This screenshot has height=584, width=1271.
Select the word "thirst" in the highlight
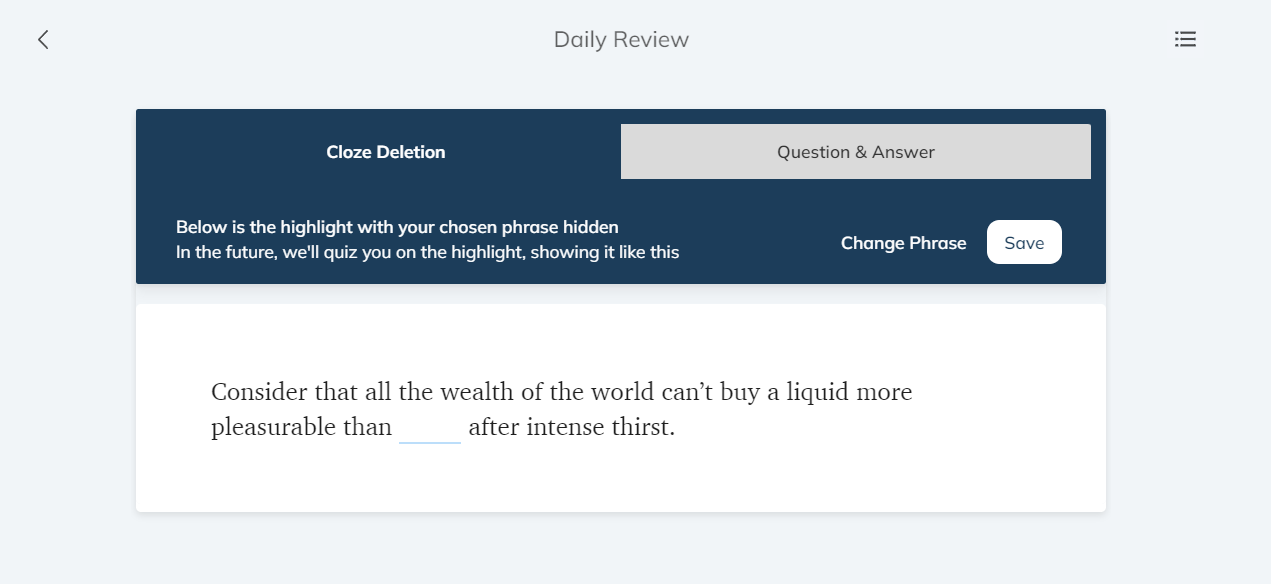pyautogui.click(x=641, y=428)
